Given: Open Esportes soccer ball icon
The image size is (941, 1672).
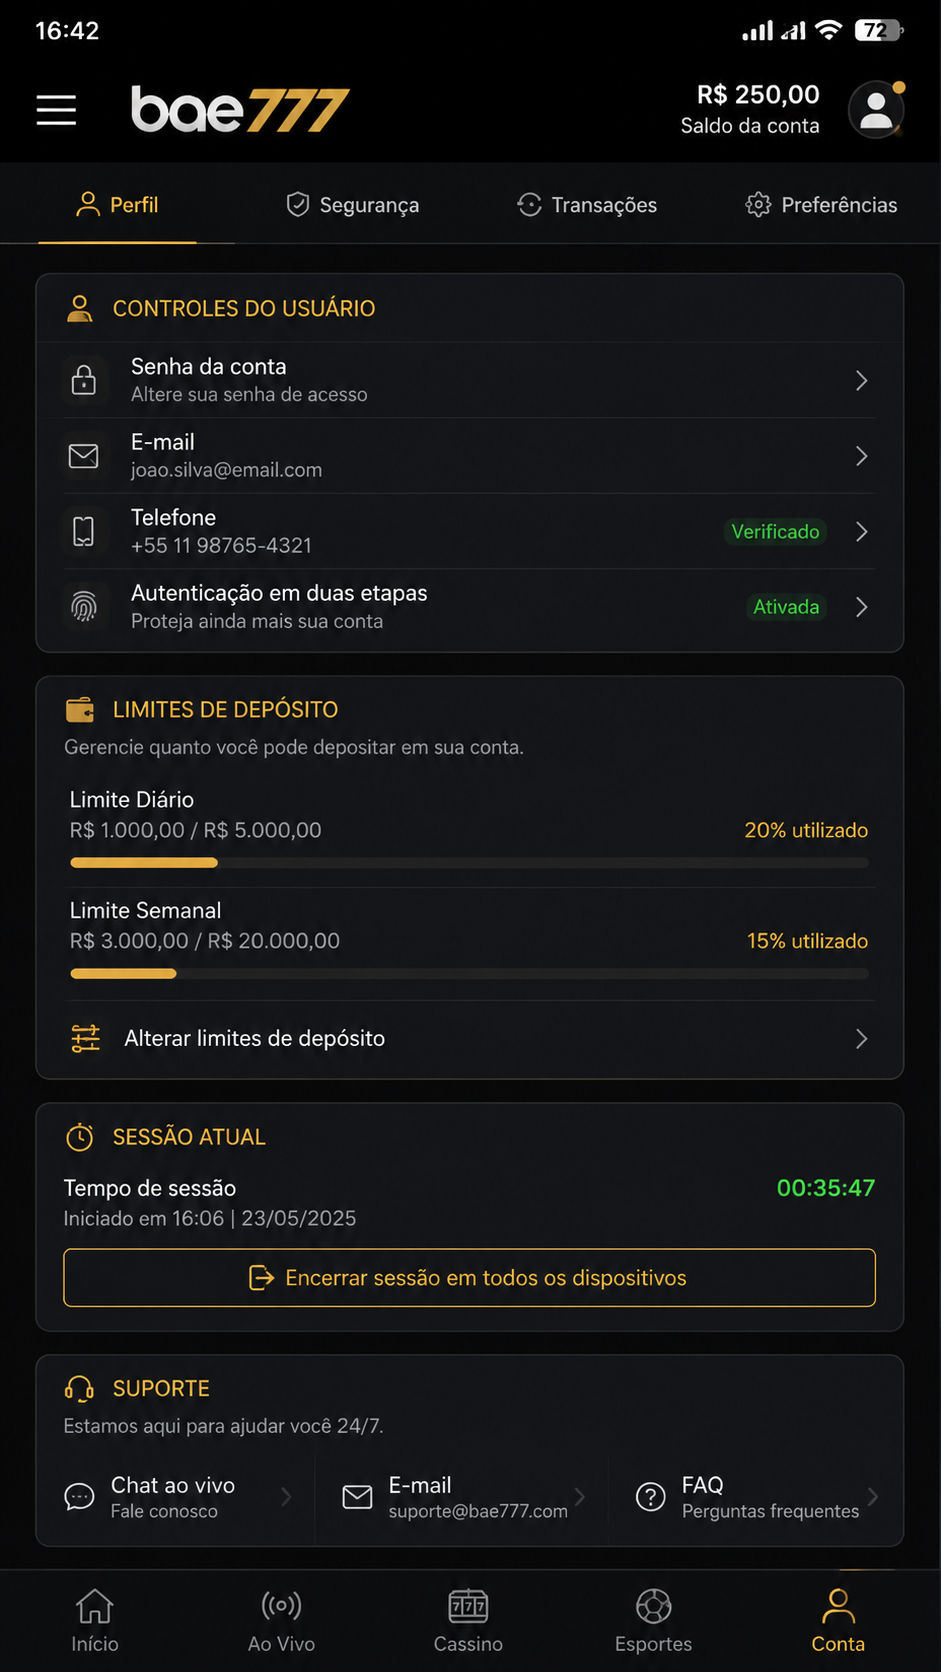Looking at the screenshot, I should click(653, 1607).
